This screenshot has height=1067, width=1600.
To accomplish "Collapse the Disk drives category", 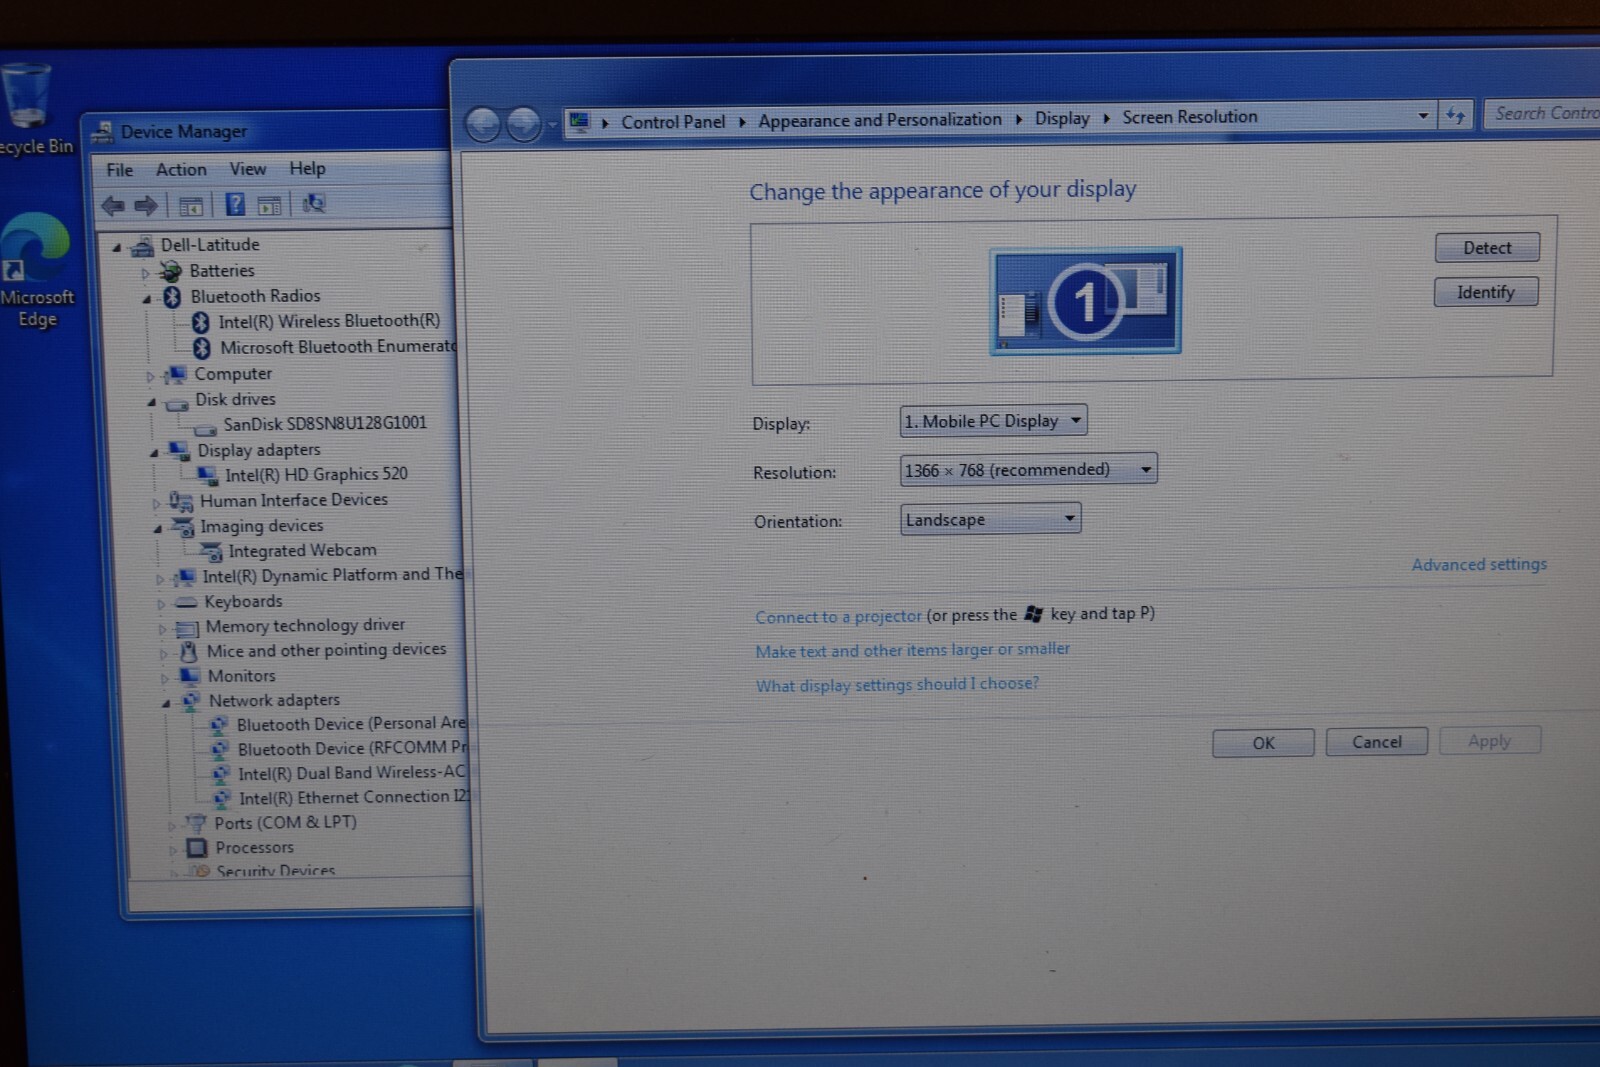I will tap(152, 402).
